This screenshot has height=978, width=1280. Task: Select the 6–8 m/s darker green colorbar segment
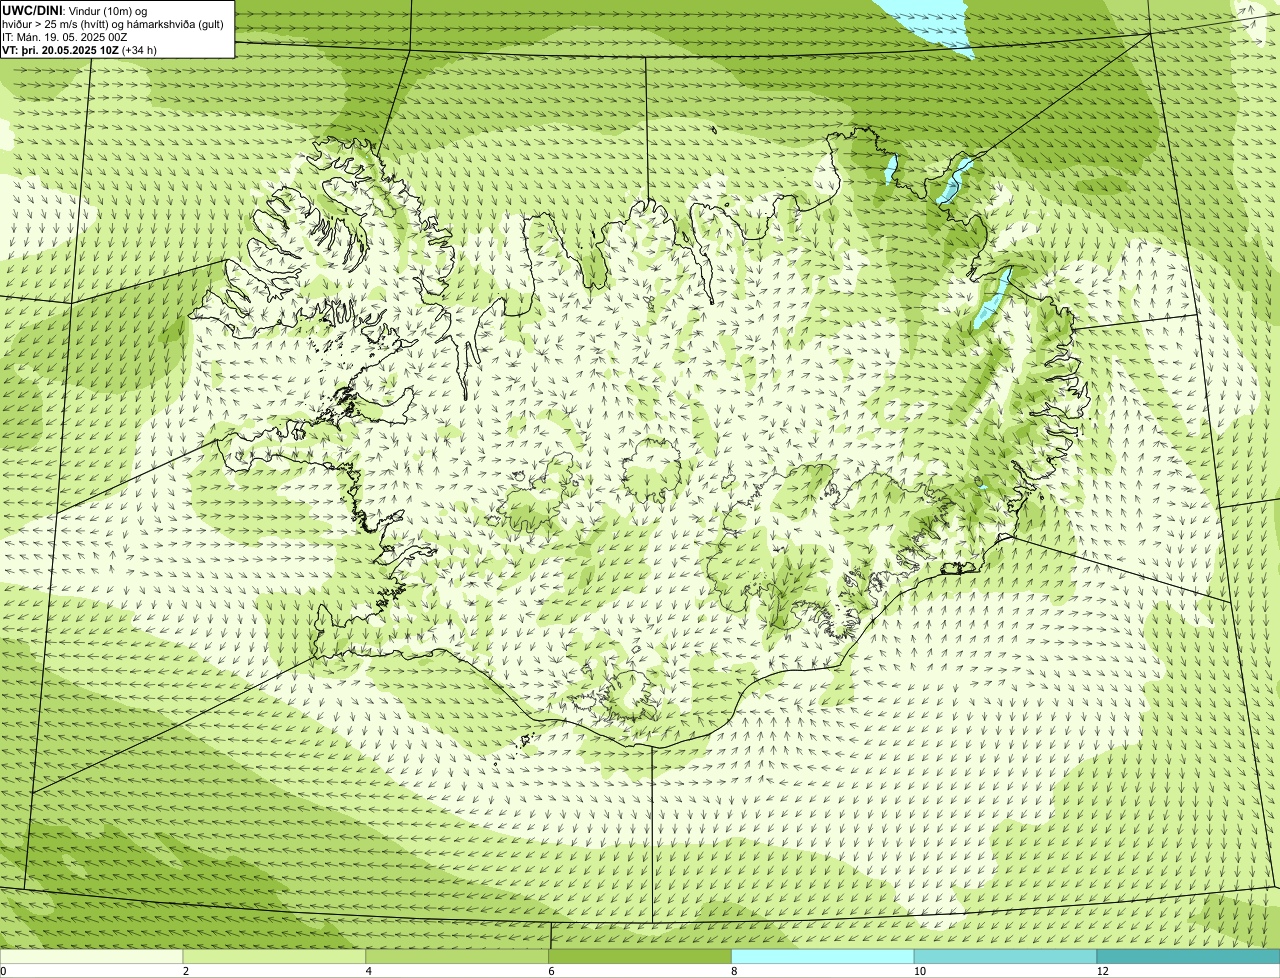(x=641, y=956)
